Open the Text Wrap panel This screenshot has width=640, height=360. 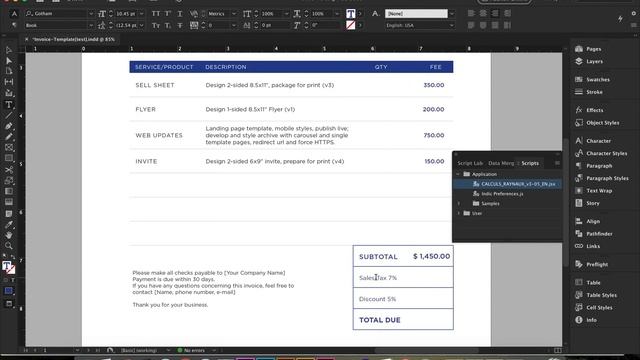[x=593, y=191]
